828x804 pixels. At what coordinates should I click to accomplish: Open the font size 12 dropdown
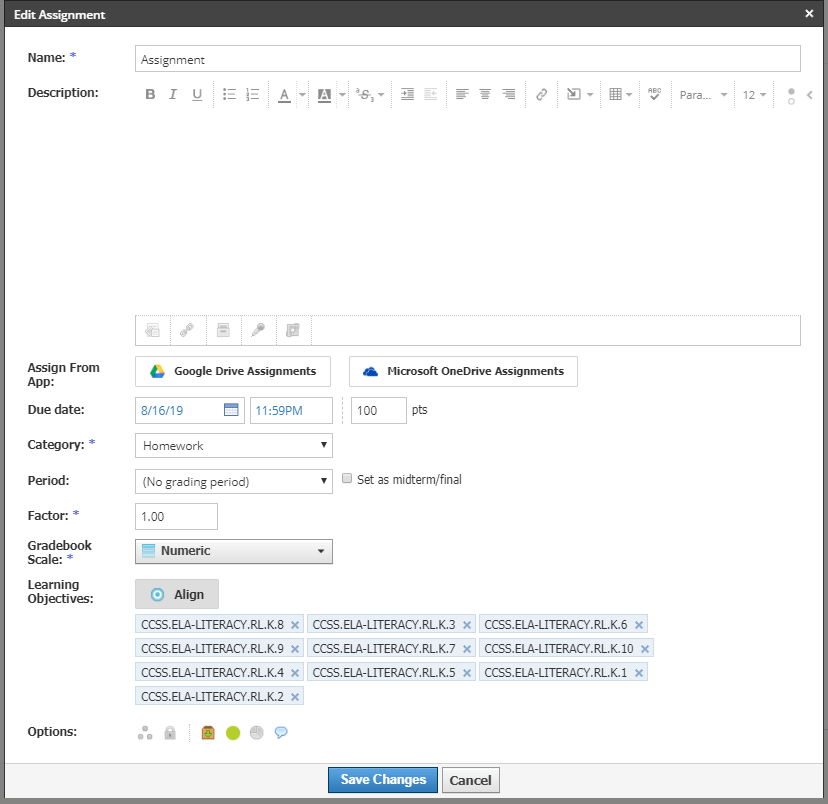coord(755,95)
